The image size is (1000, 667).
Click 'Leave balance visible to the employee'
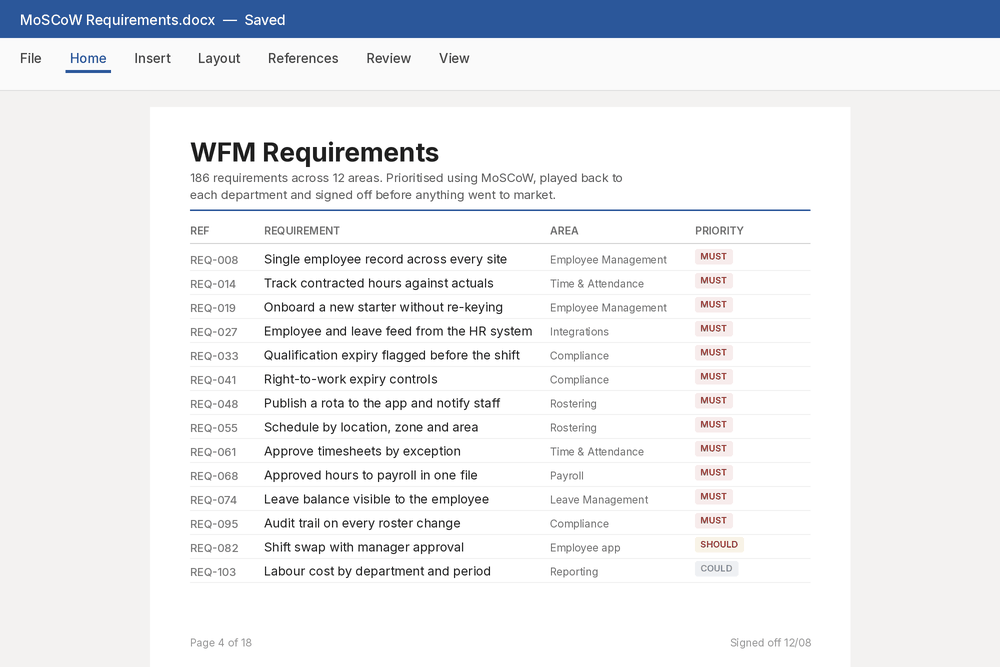pos(376,499)
